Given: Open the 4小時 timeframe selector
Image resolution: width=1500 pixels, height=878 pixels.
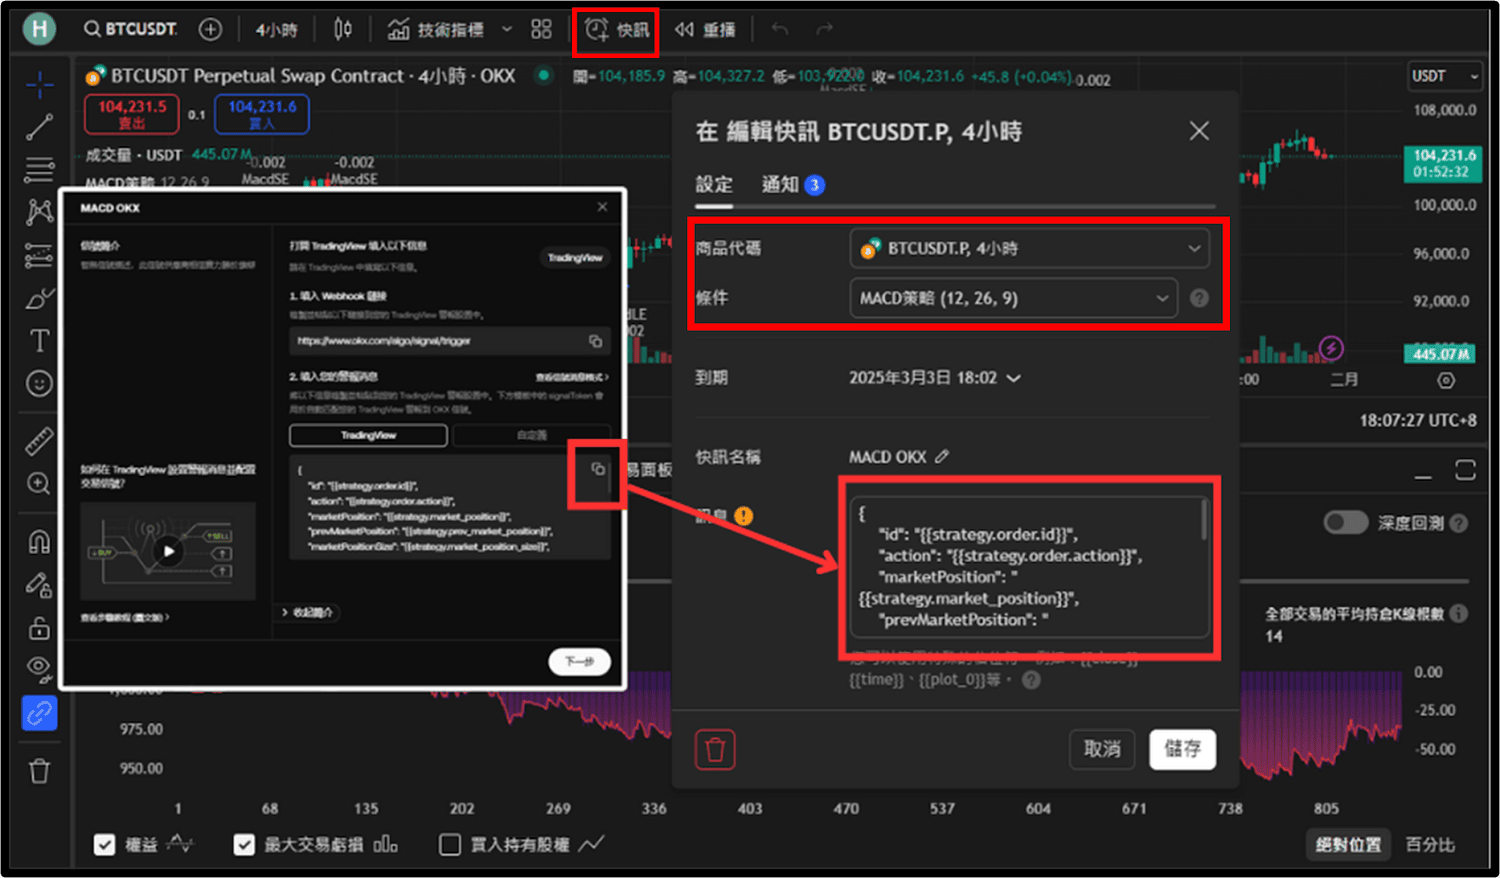Looking at the screenshot, I should coord(276,30).
